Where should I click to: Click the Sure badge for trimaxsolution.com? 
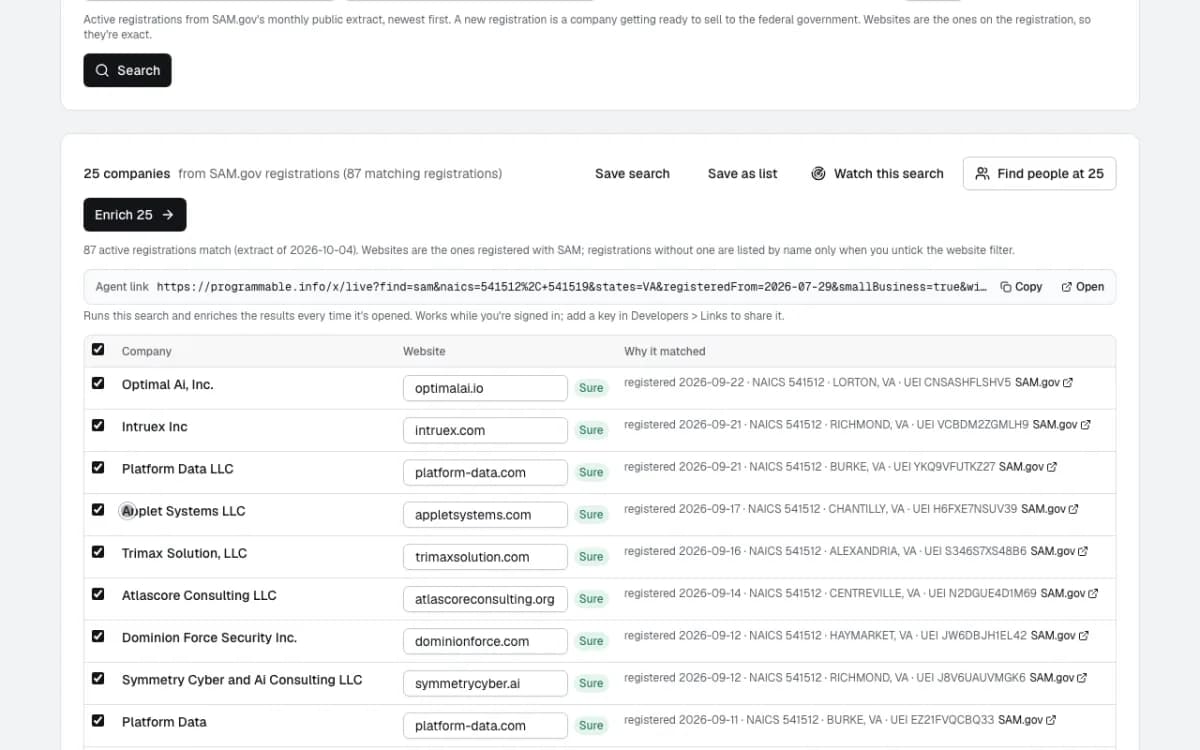coord(591,556)
